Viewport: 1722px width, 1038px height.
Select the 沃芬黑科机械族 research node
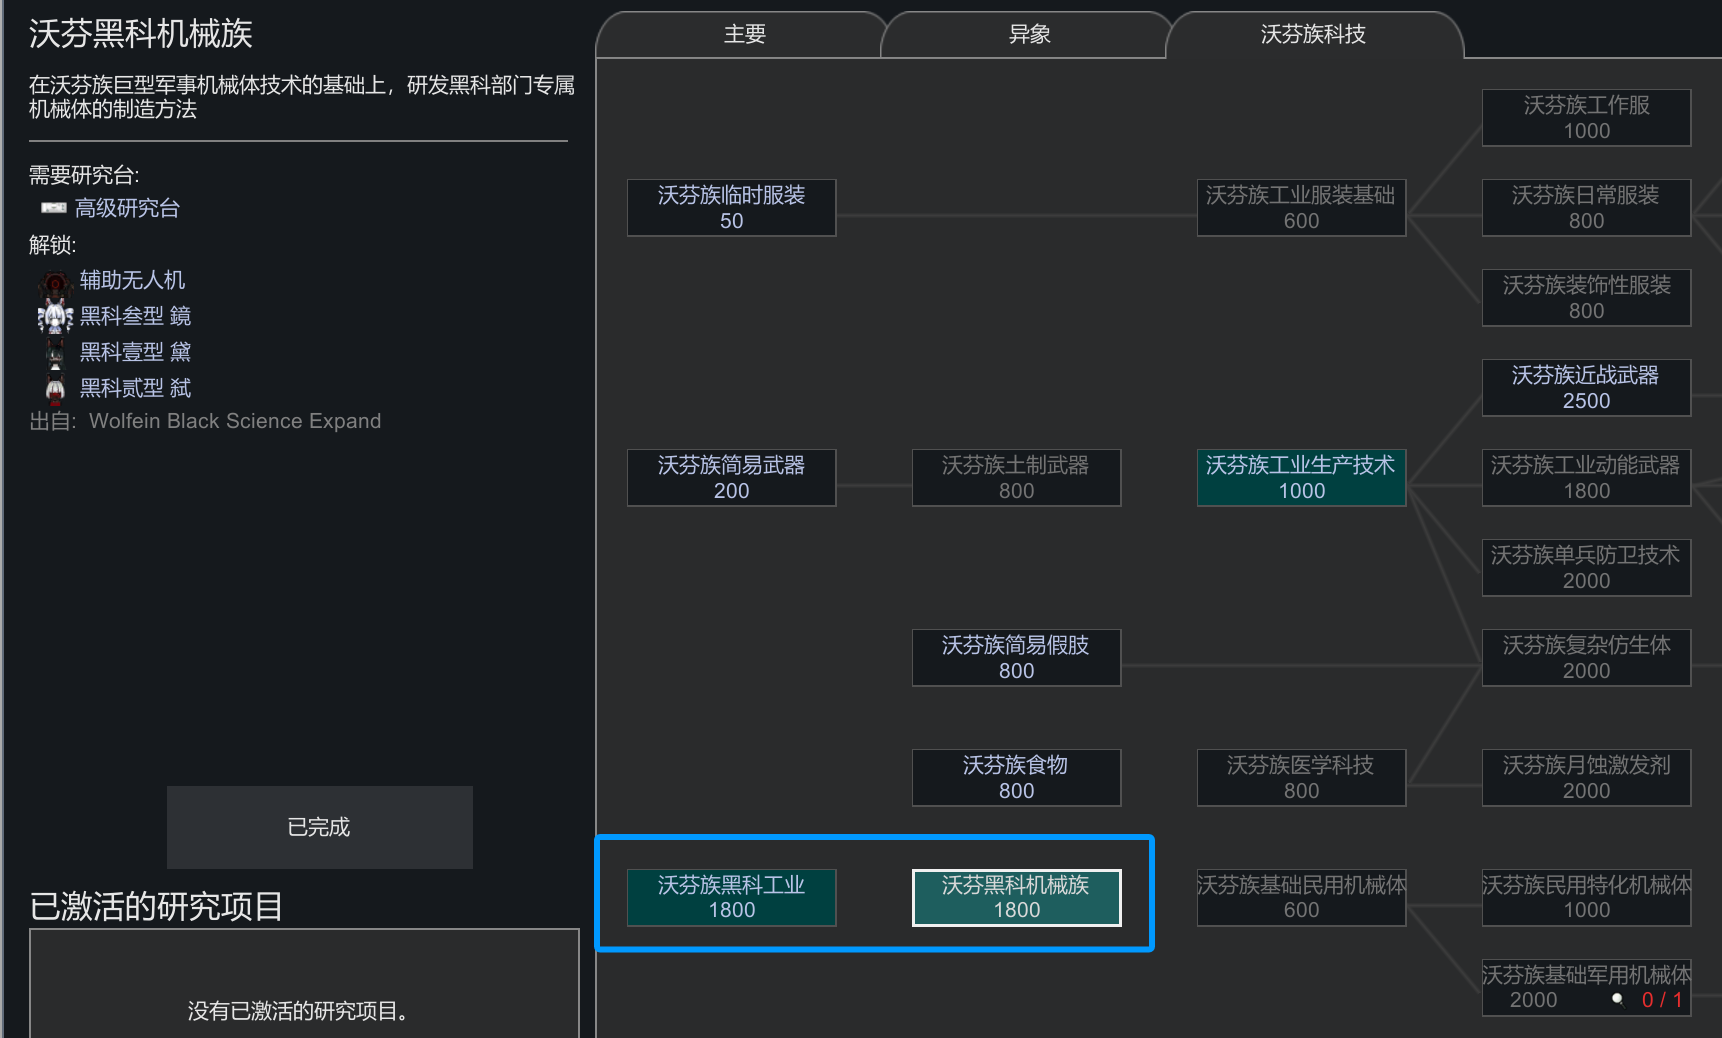1017,897
